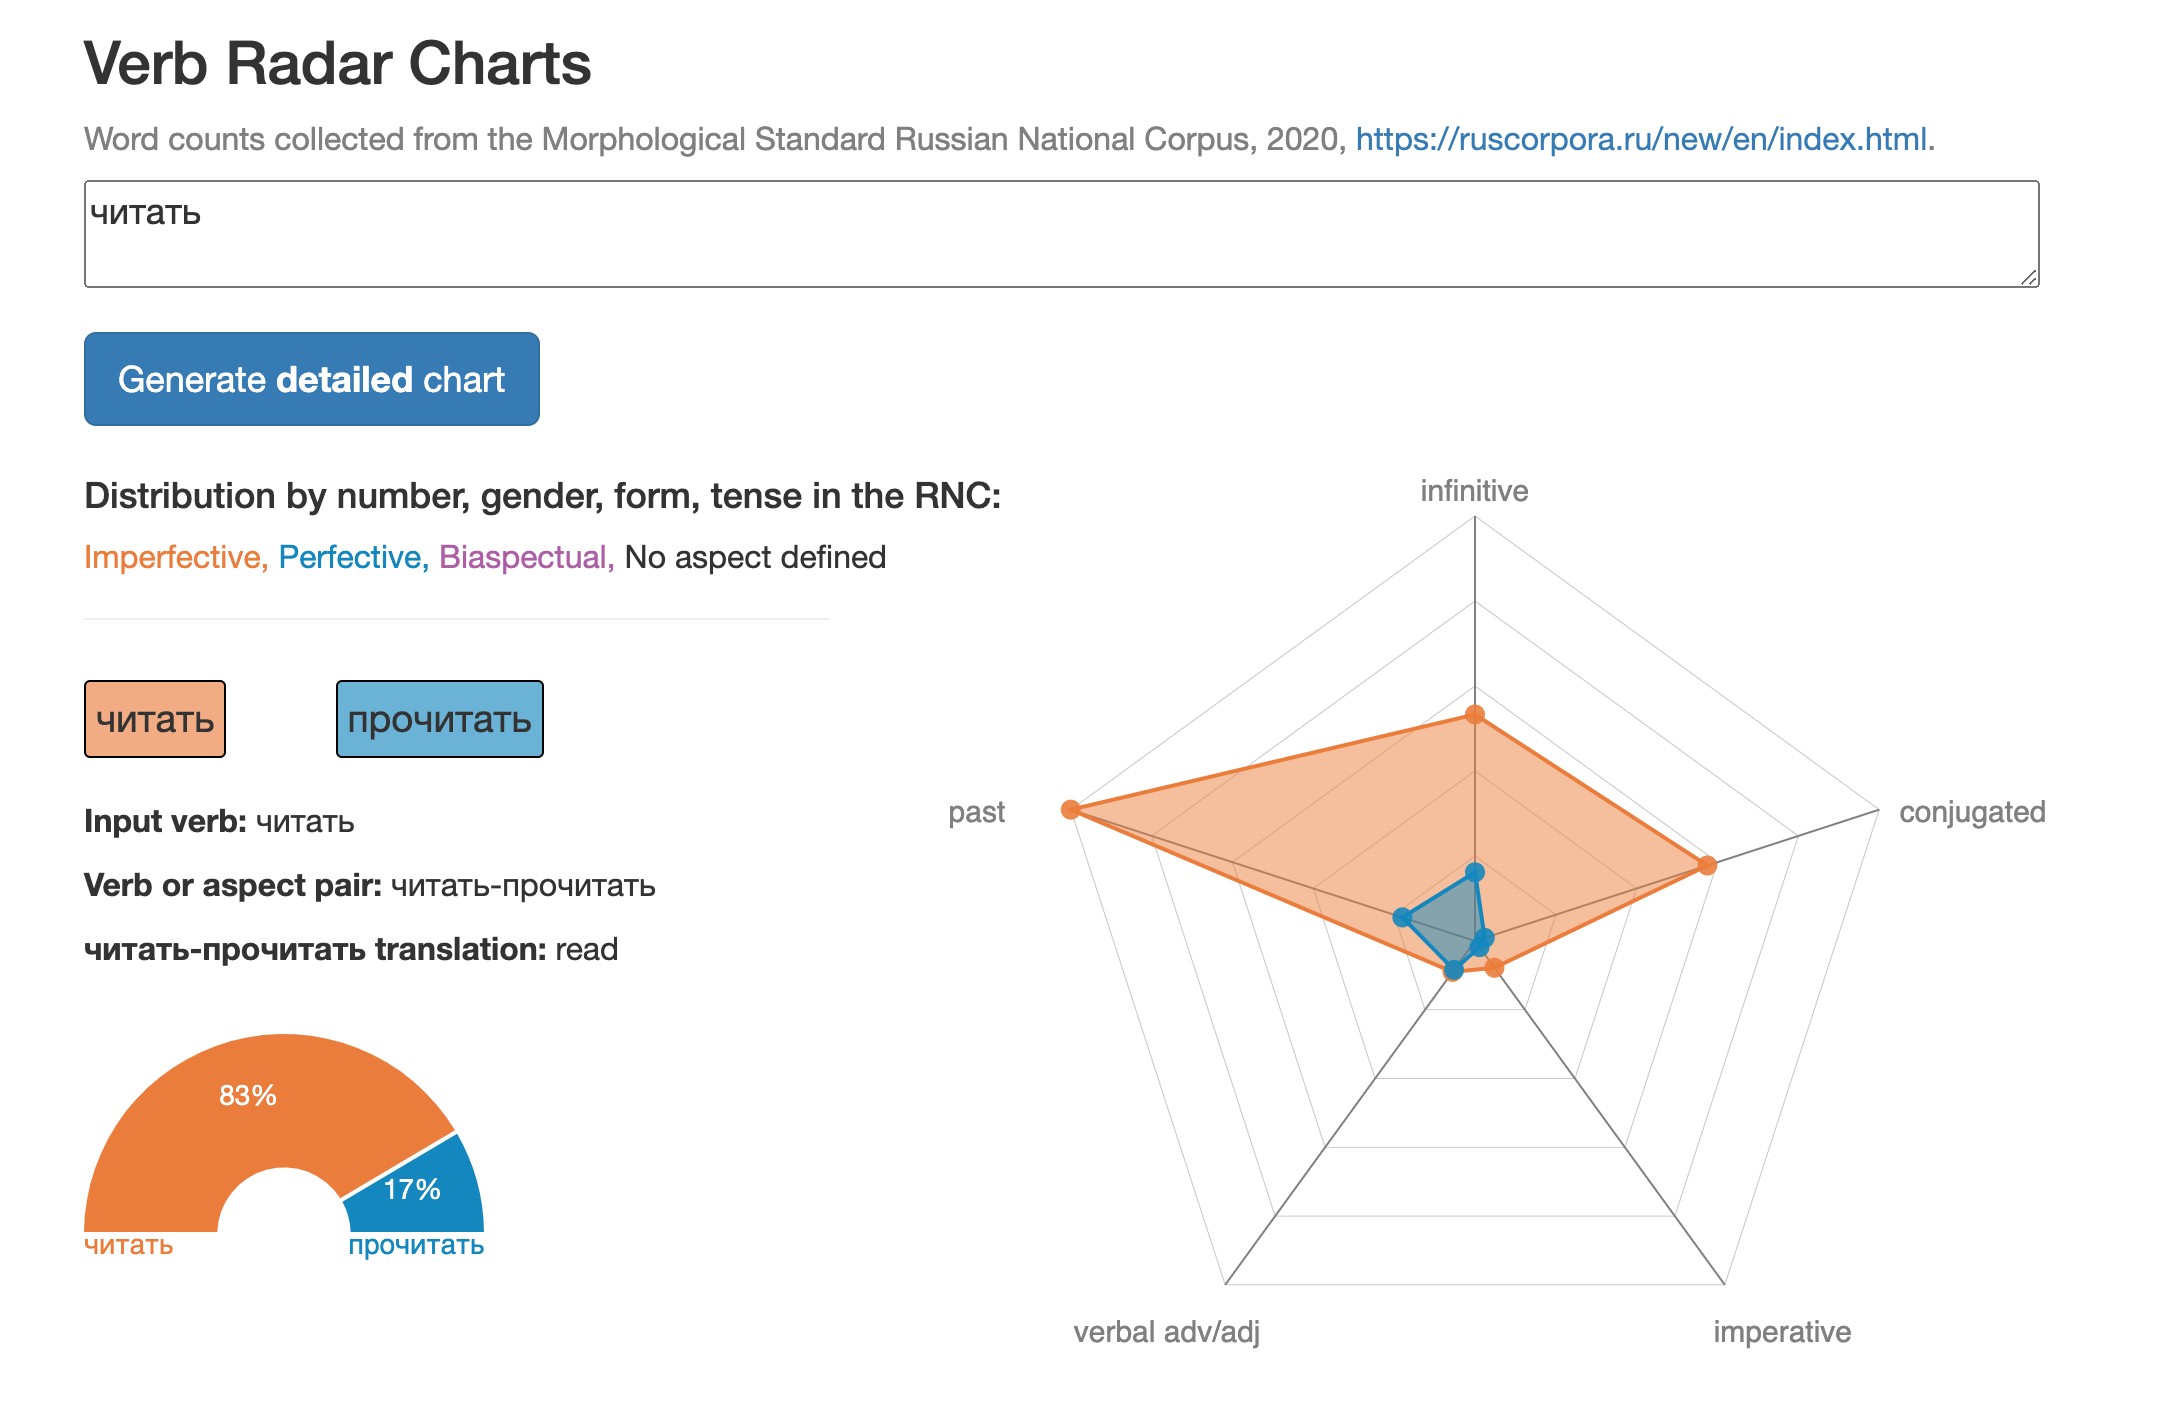2170x1406 pixels.
Task: Select the orange читать verb button
Action: (155, 719)
